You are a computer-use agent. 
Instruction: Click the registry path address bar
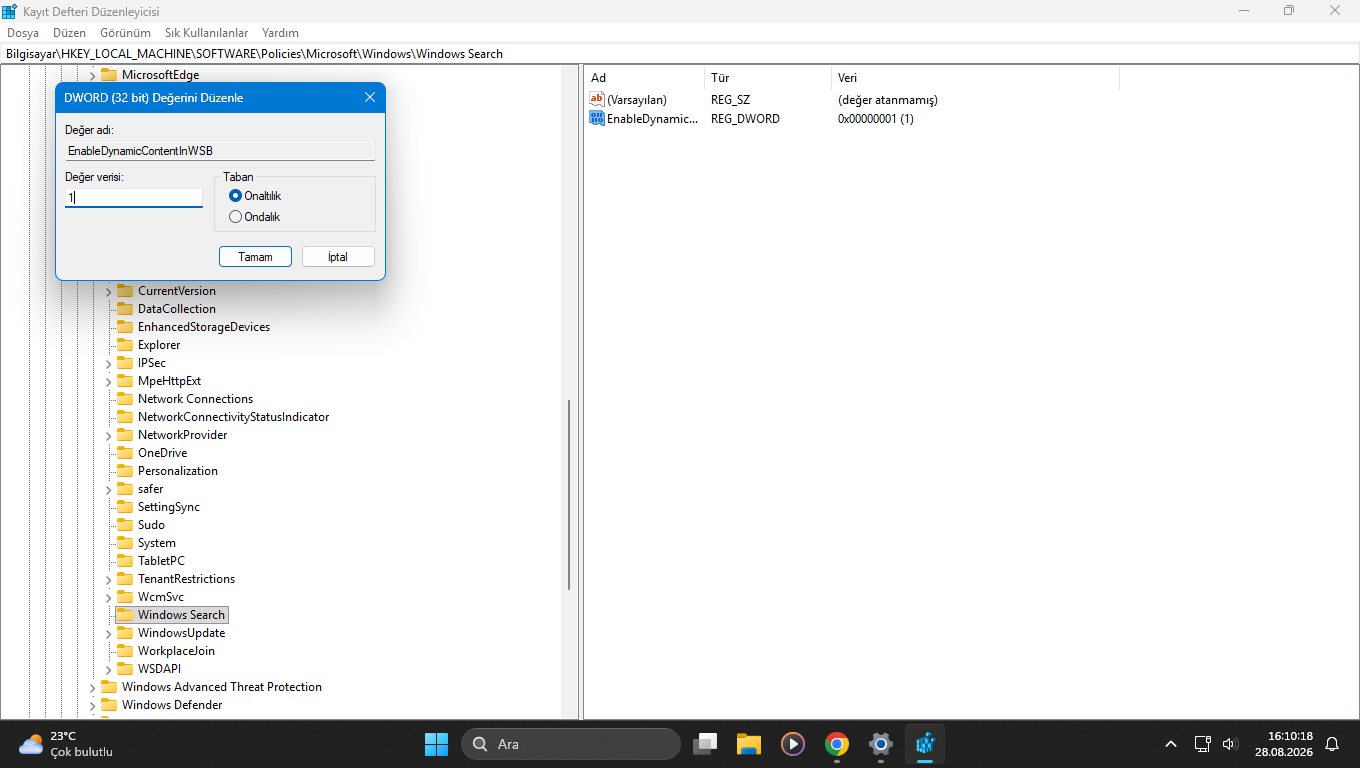click(x=680, y=54)
